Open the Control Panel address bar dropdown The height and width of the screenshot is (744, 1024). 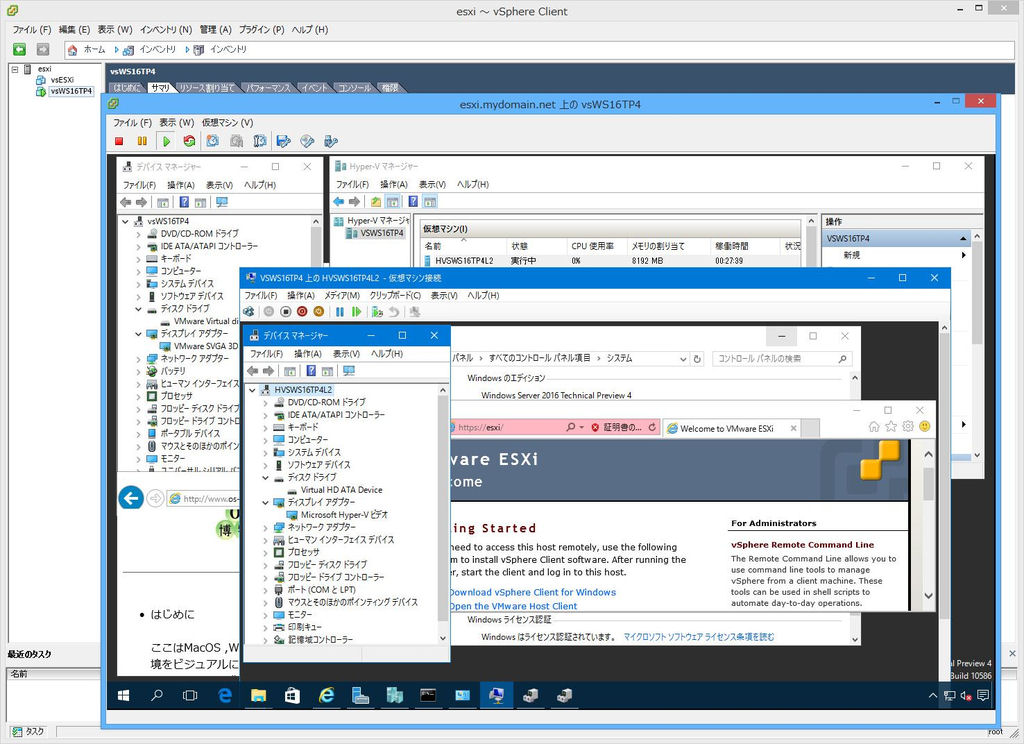(x=682, y=359)
